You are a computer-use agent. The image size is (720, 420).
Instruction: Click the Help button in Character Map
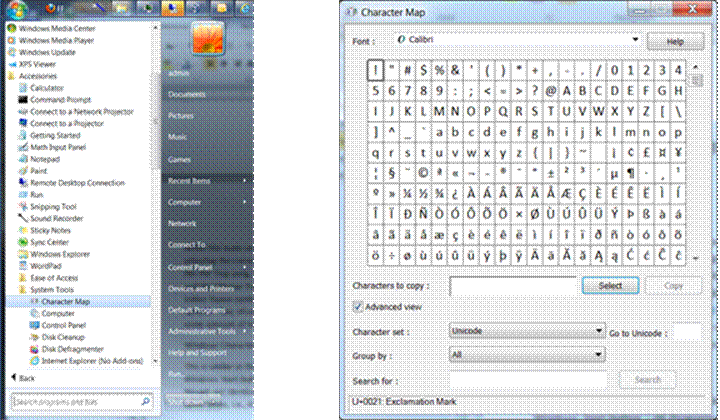point(674,41)
